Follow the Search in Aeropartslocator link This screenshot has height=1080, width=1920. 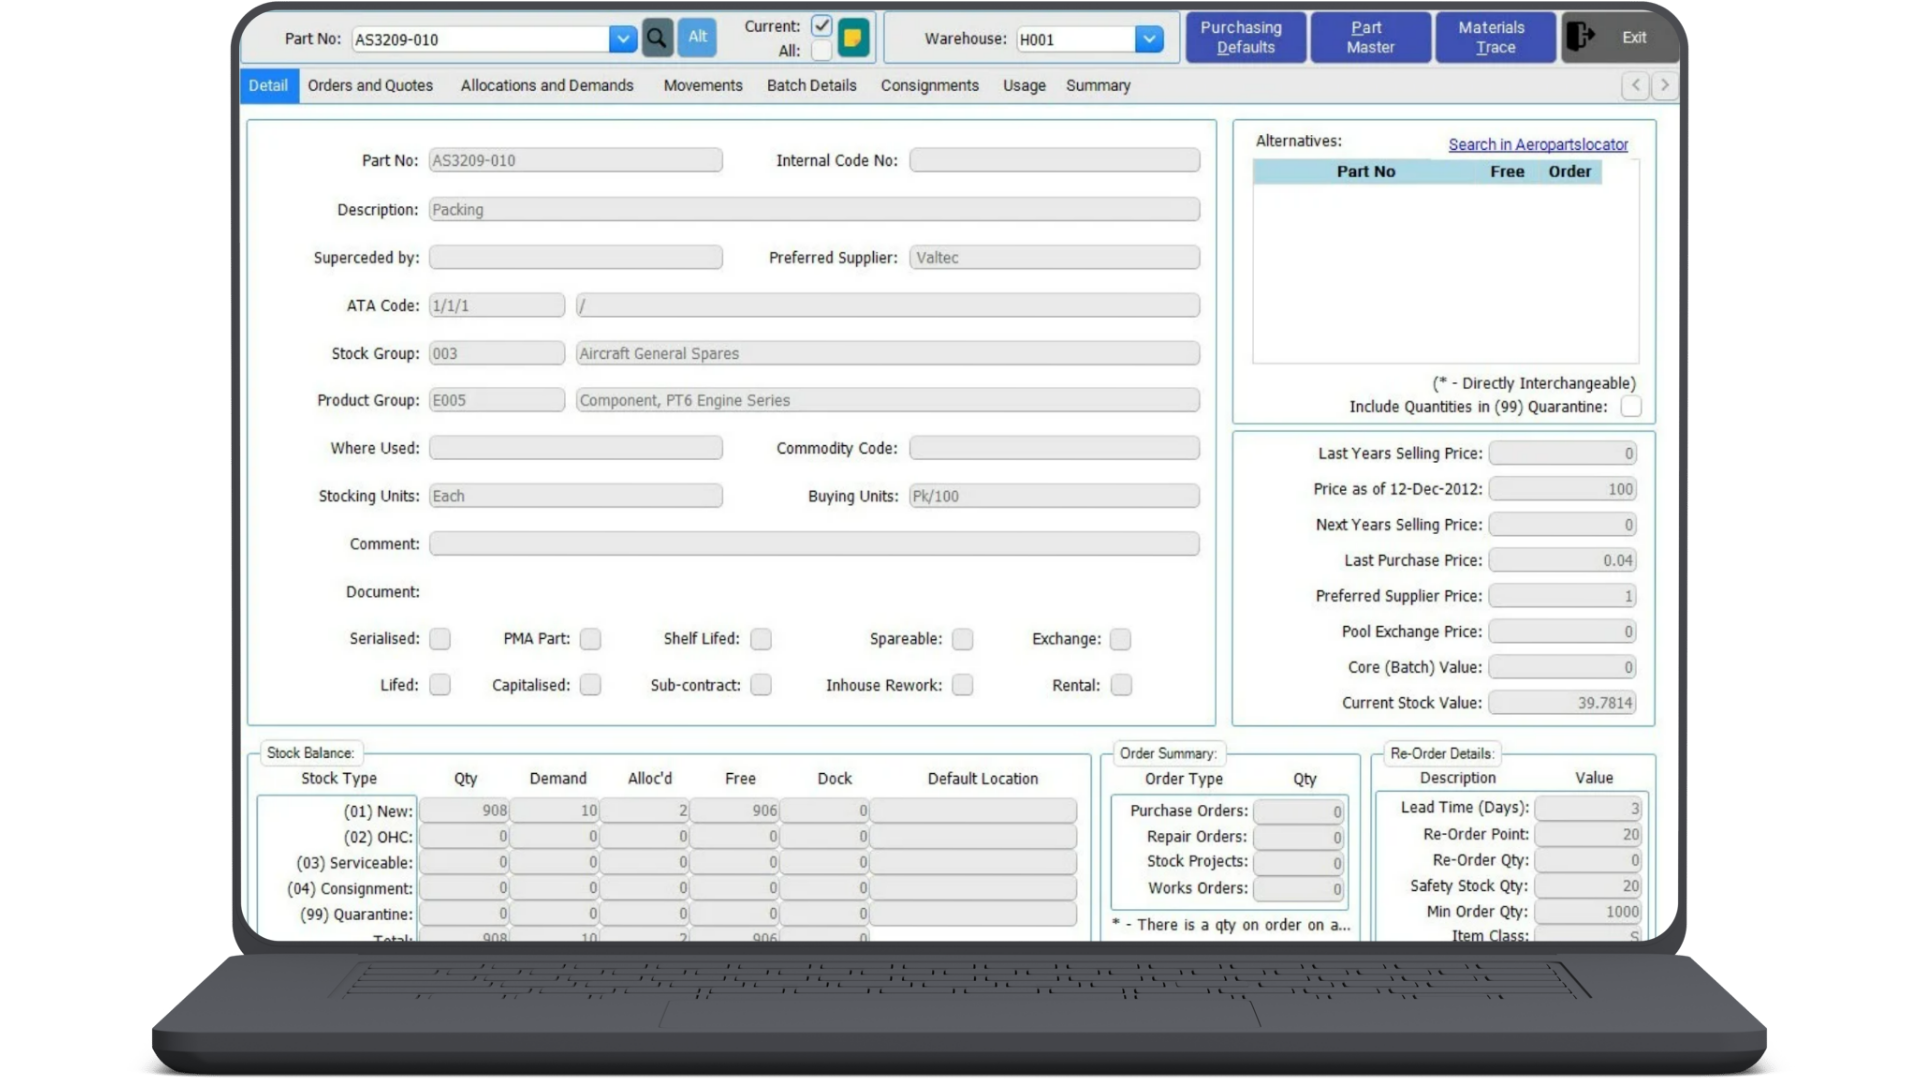(1538, 144)
